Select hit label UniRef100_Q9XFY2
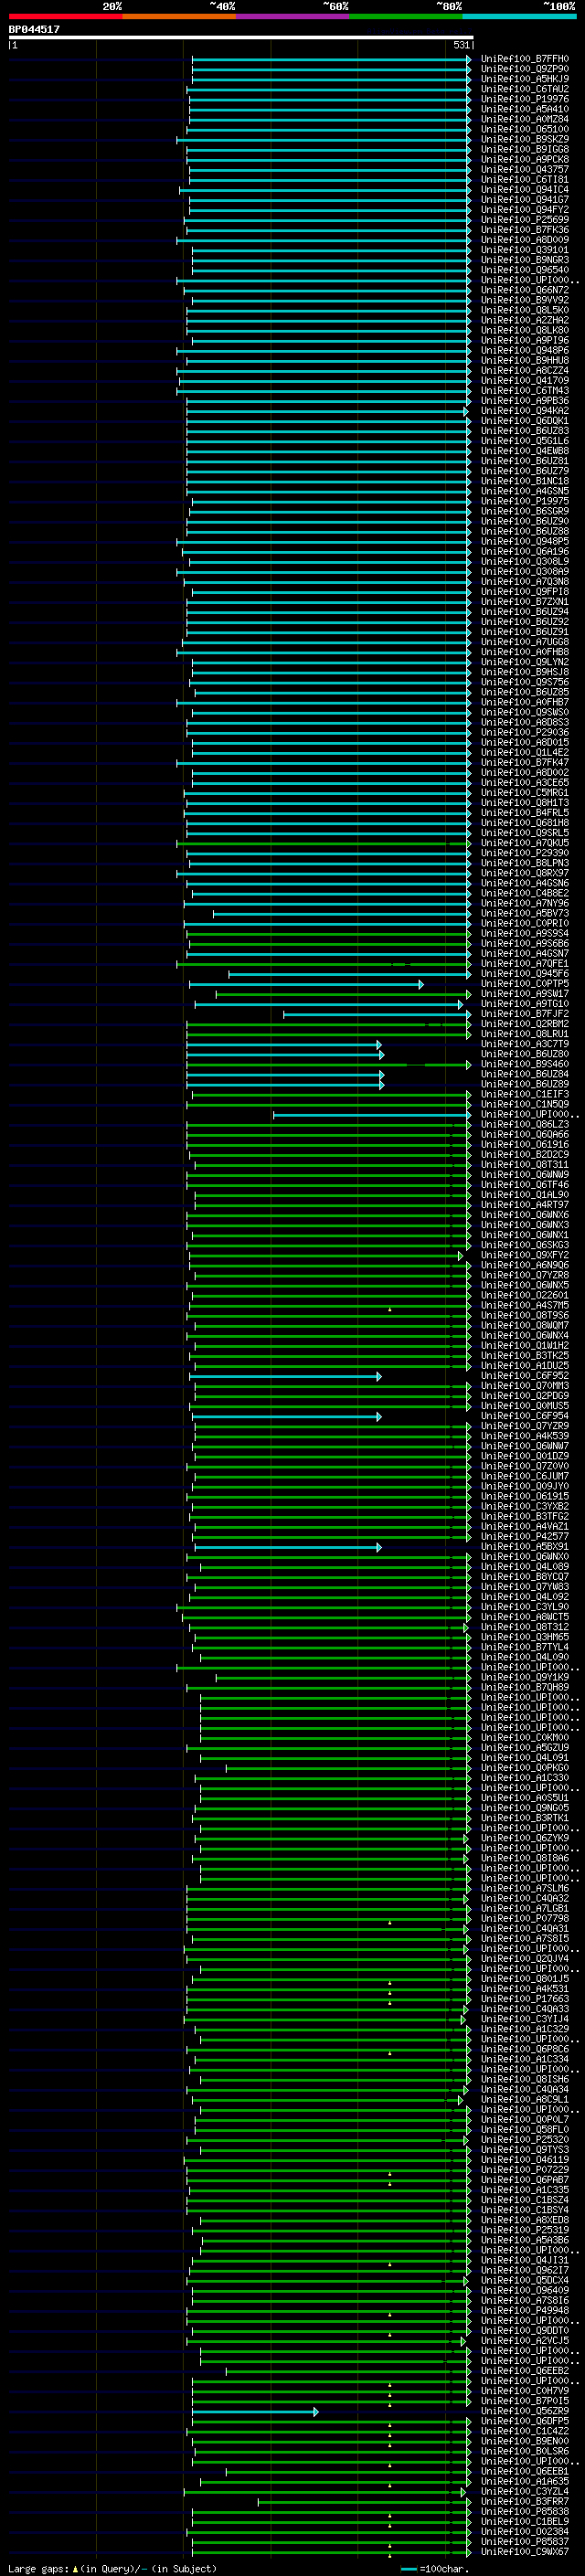585x2576 pixels. 525,1256
